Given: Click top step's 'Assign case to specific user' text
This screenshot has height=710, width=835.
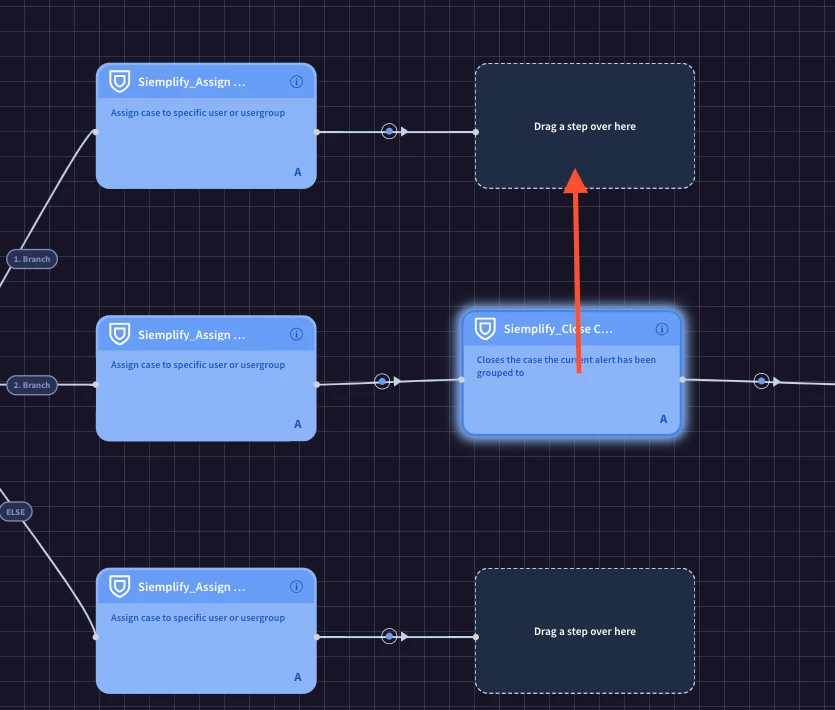Looking at the screenshot, I should (198, 113).
